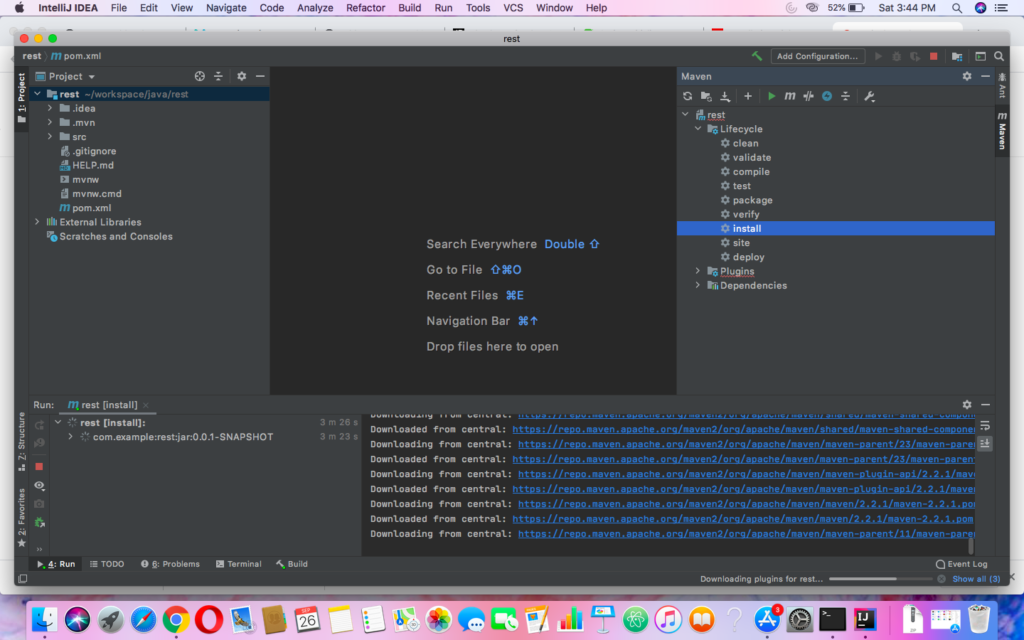Screen dimensions: 1024x640
Task: Collapse the Lifecycle node in Maven
Action: [698, 129]
